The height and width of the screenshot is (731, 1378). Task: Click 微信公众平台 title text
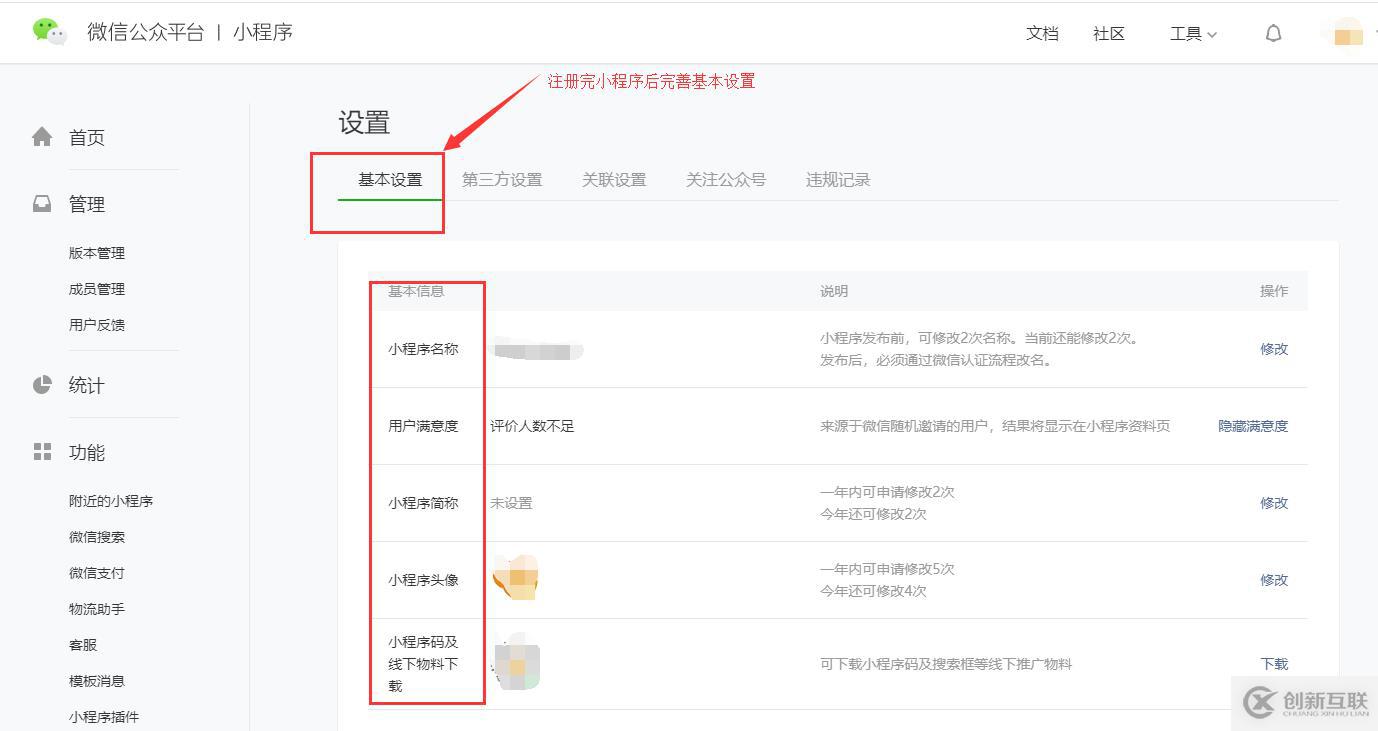coord(145,32)
